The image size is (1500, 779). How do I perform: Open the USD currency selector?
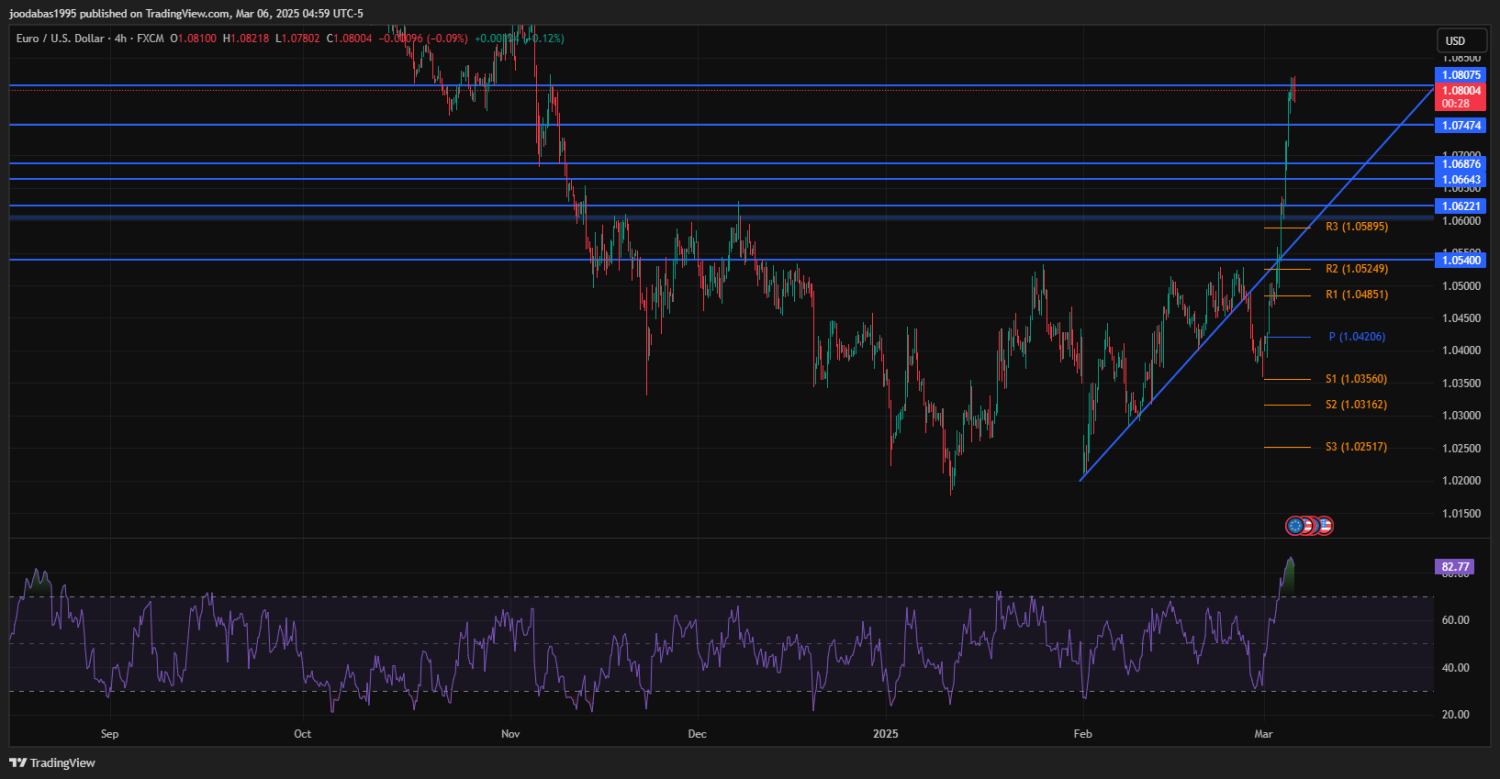point(1455,41)
